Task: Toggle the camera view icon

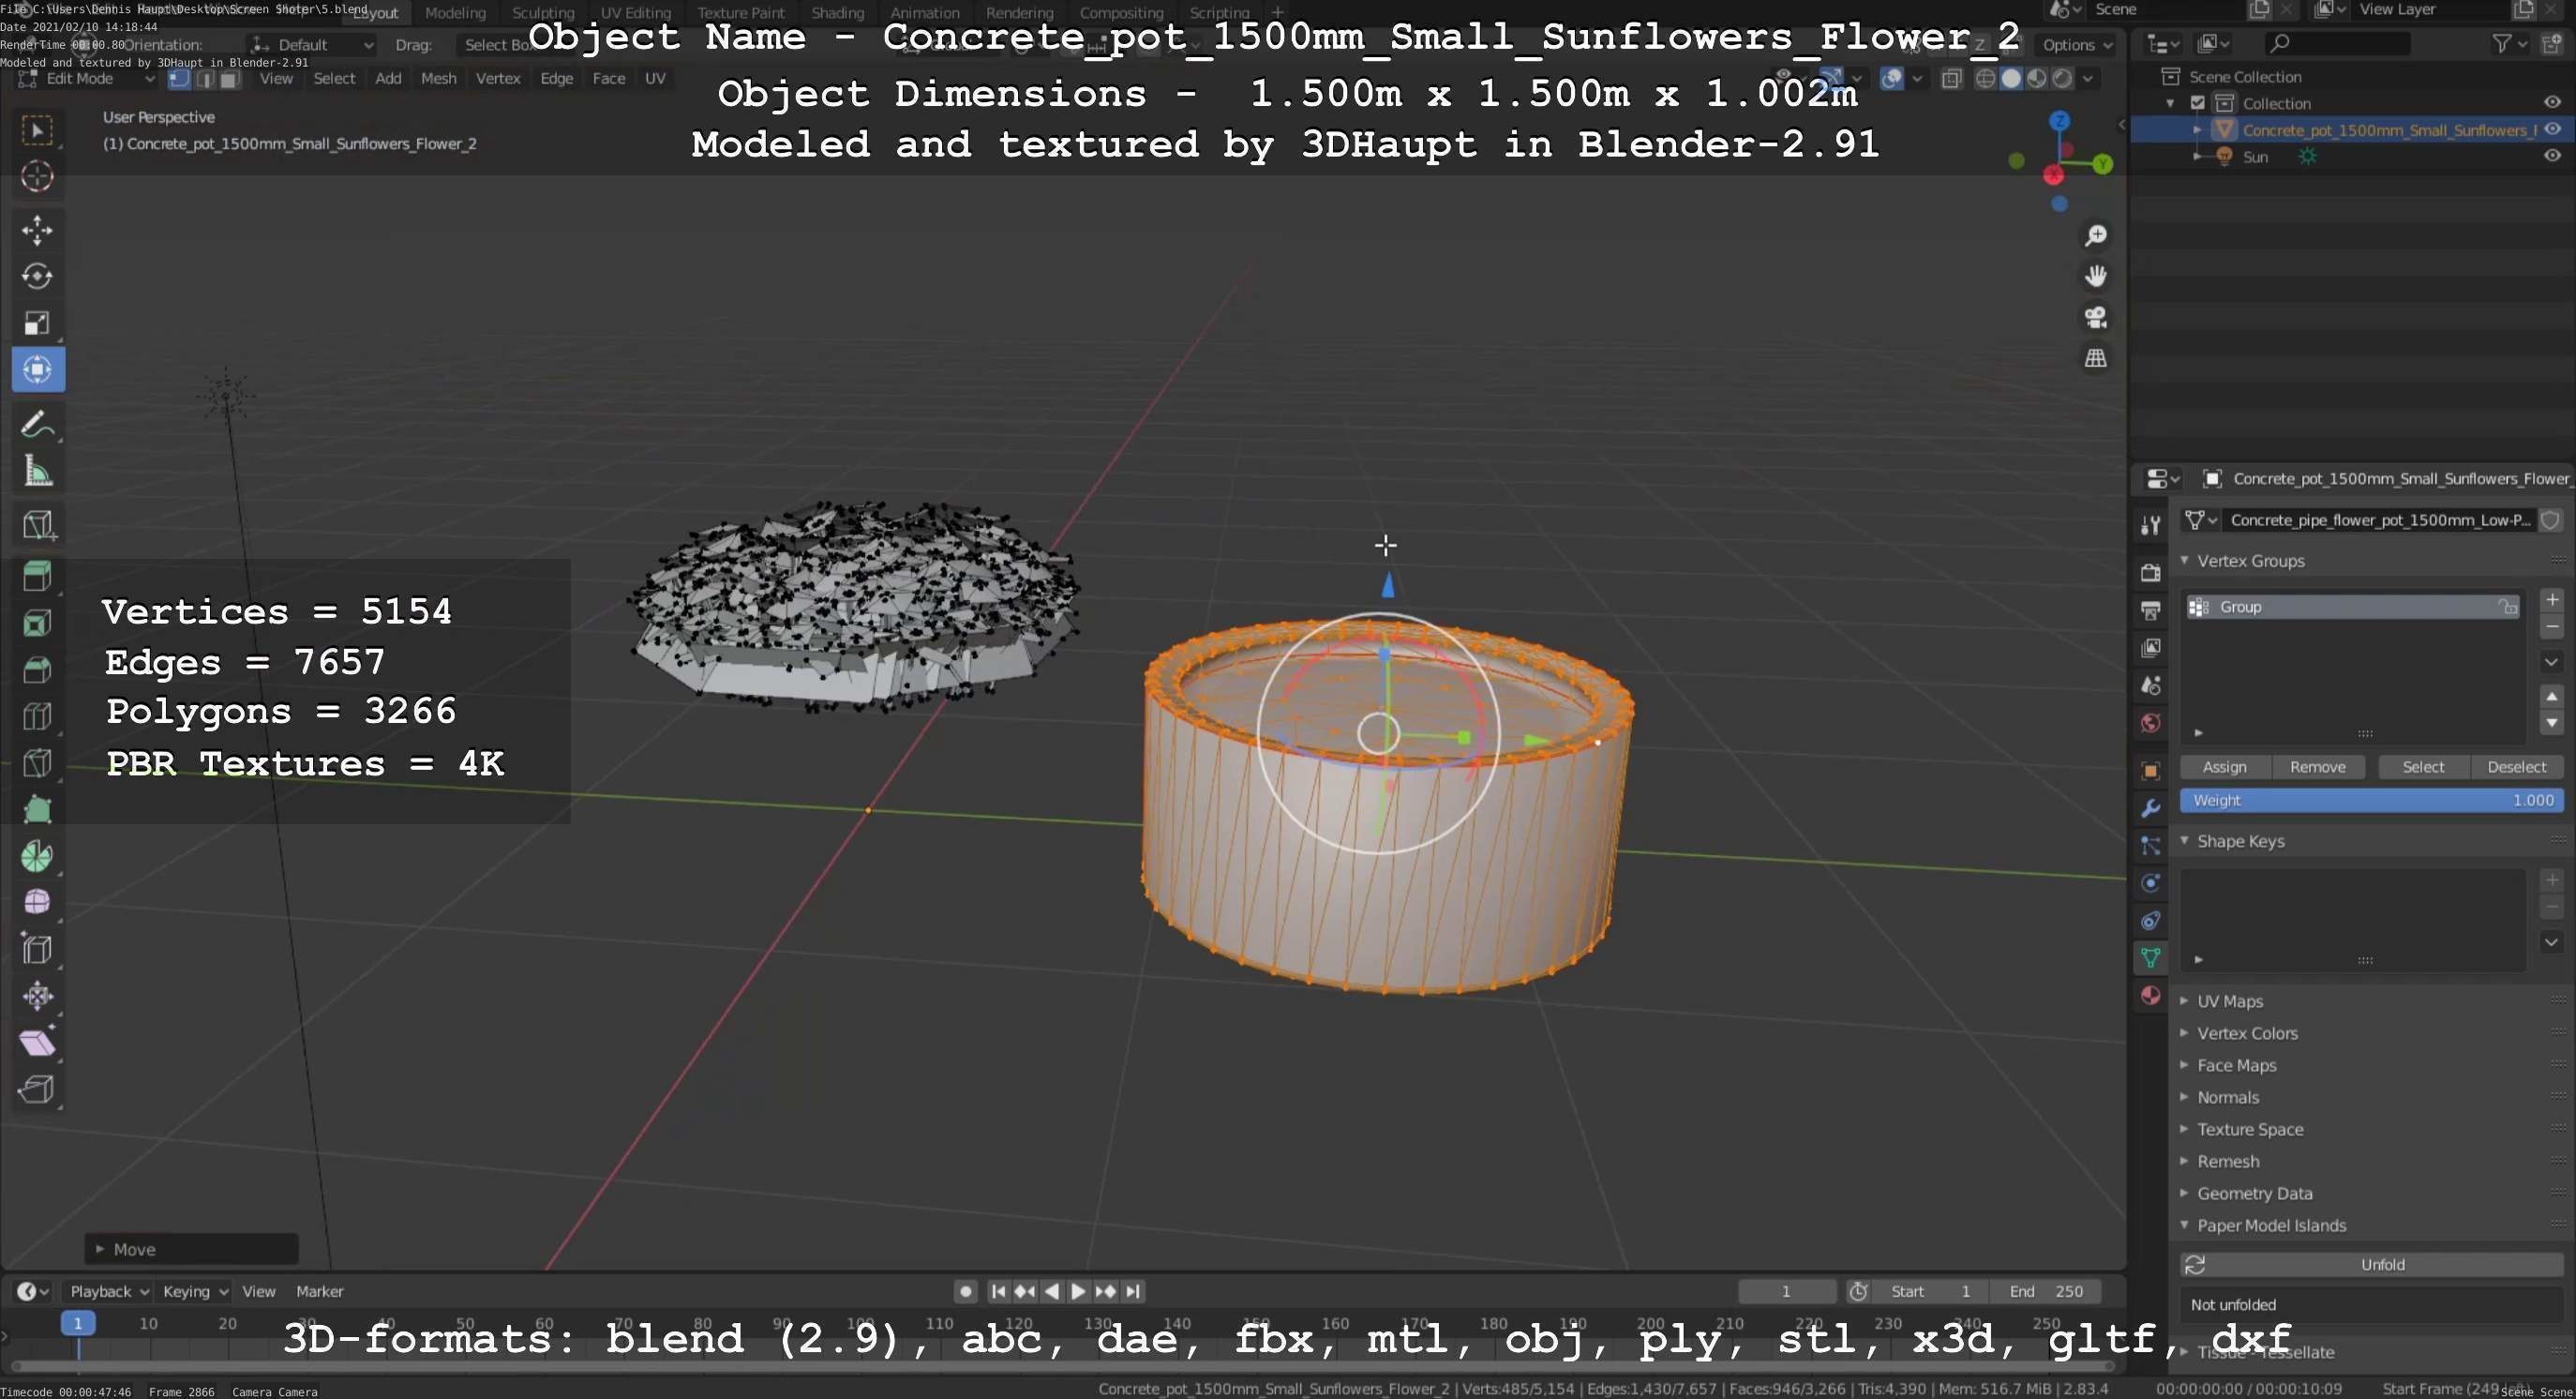Action: coord(2096,317)
